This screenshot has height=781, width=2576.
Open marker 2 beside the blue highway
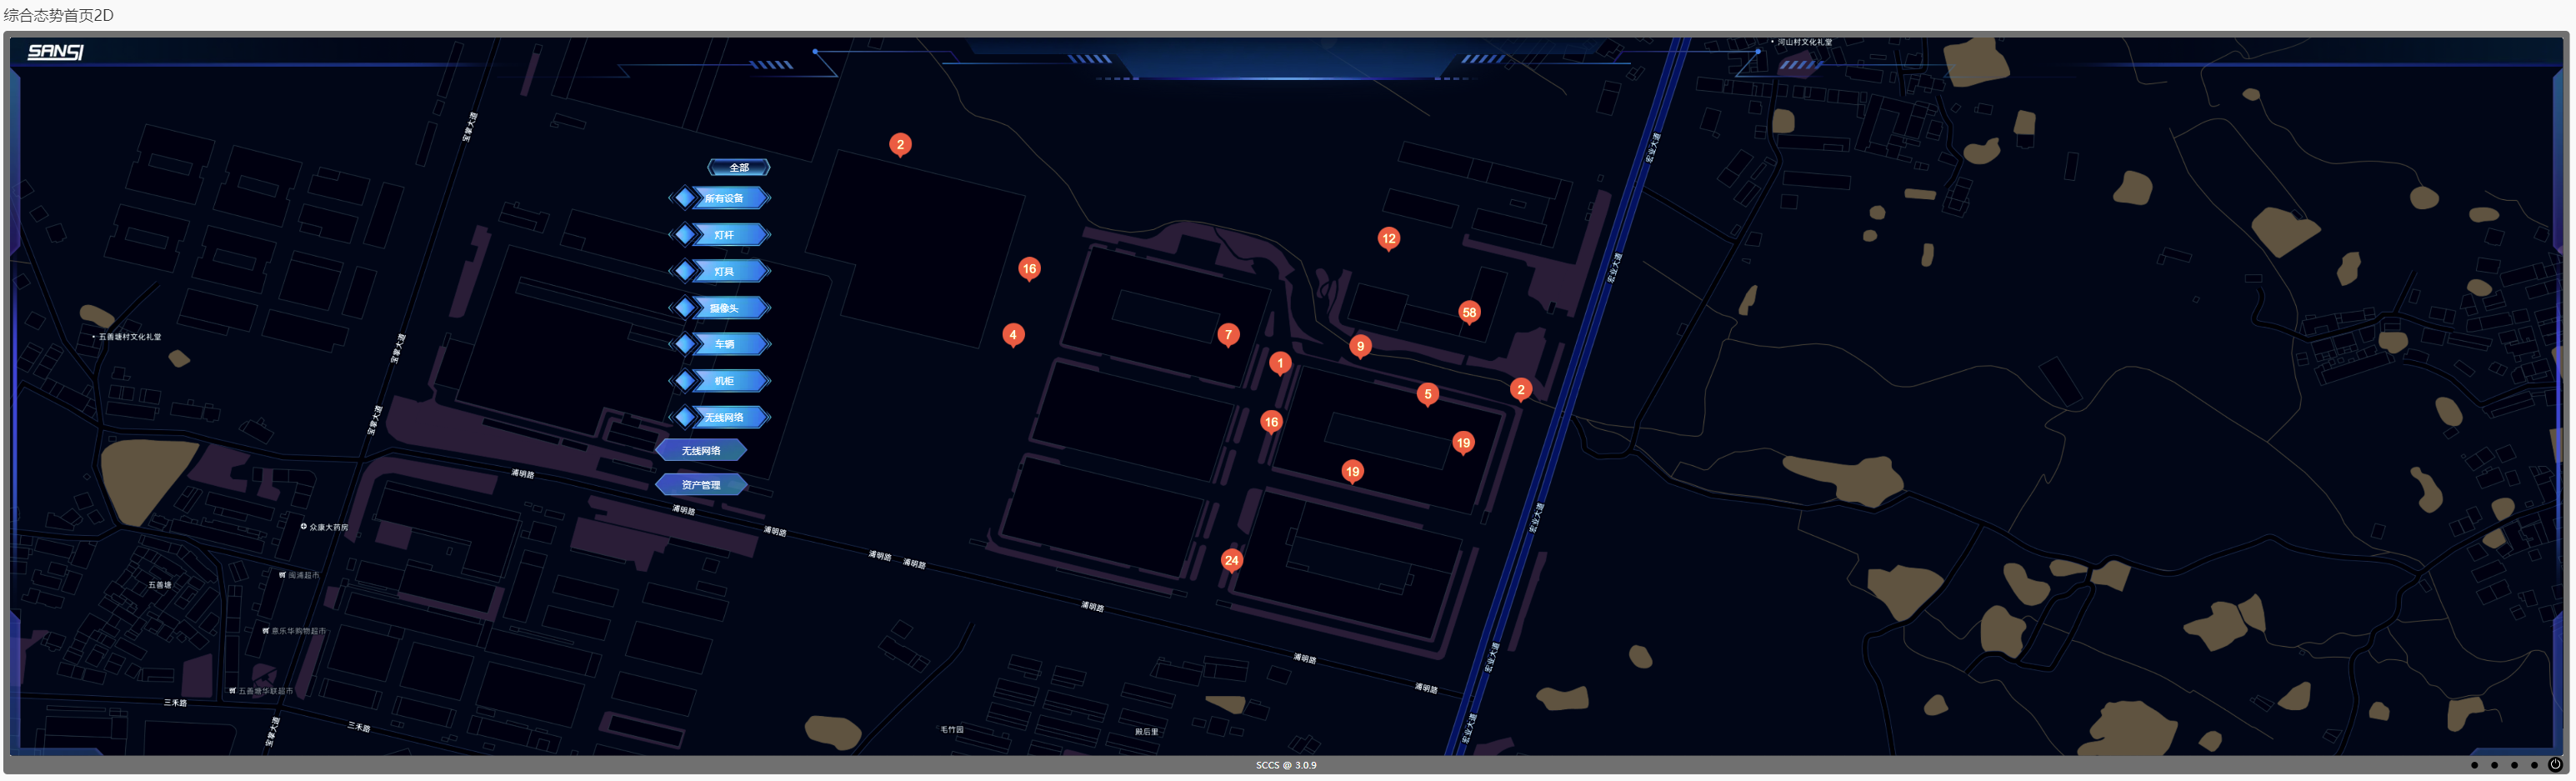pyautogui.click(x=1521, y=390)
